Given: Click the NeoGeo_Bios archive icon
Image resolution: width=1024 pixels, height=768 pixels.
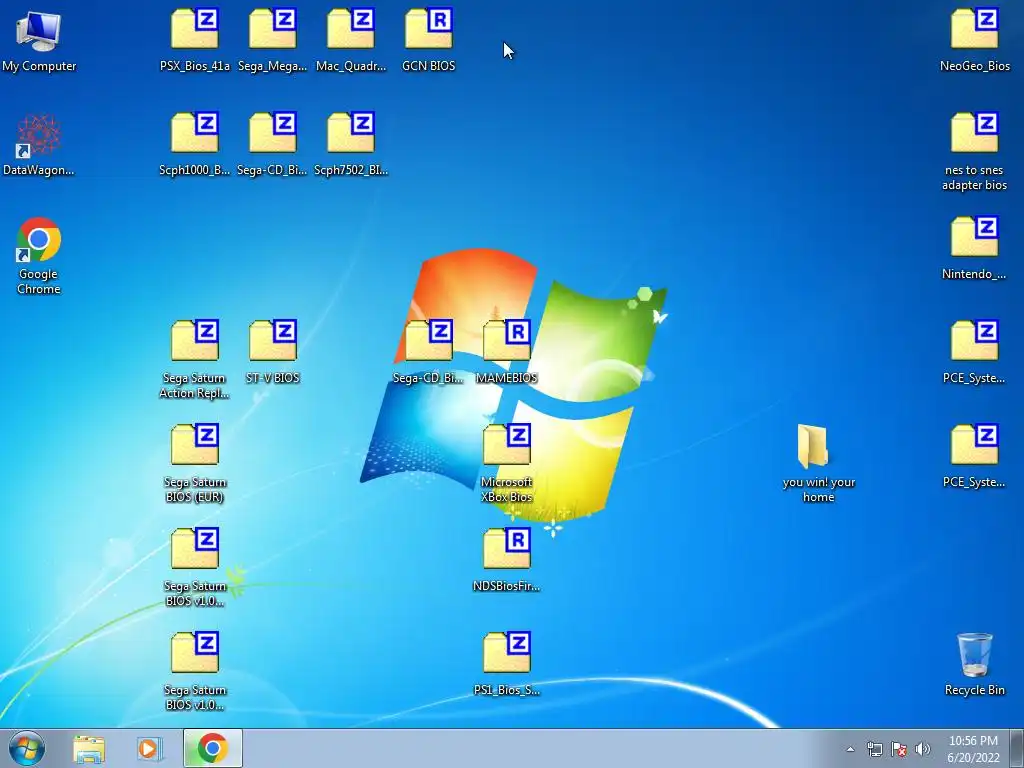Looking at the screenshot, I should (x=974, y=40).
